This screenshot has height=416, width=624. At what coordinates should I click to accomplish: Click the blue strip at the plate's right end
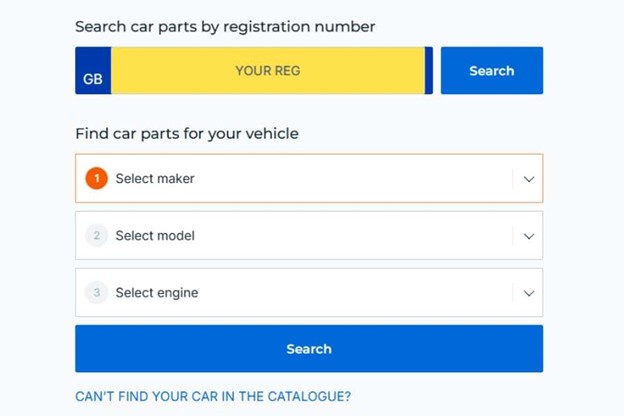coord(429,71)
